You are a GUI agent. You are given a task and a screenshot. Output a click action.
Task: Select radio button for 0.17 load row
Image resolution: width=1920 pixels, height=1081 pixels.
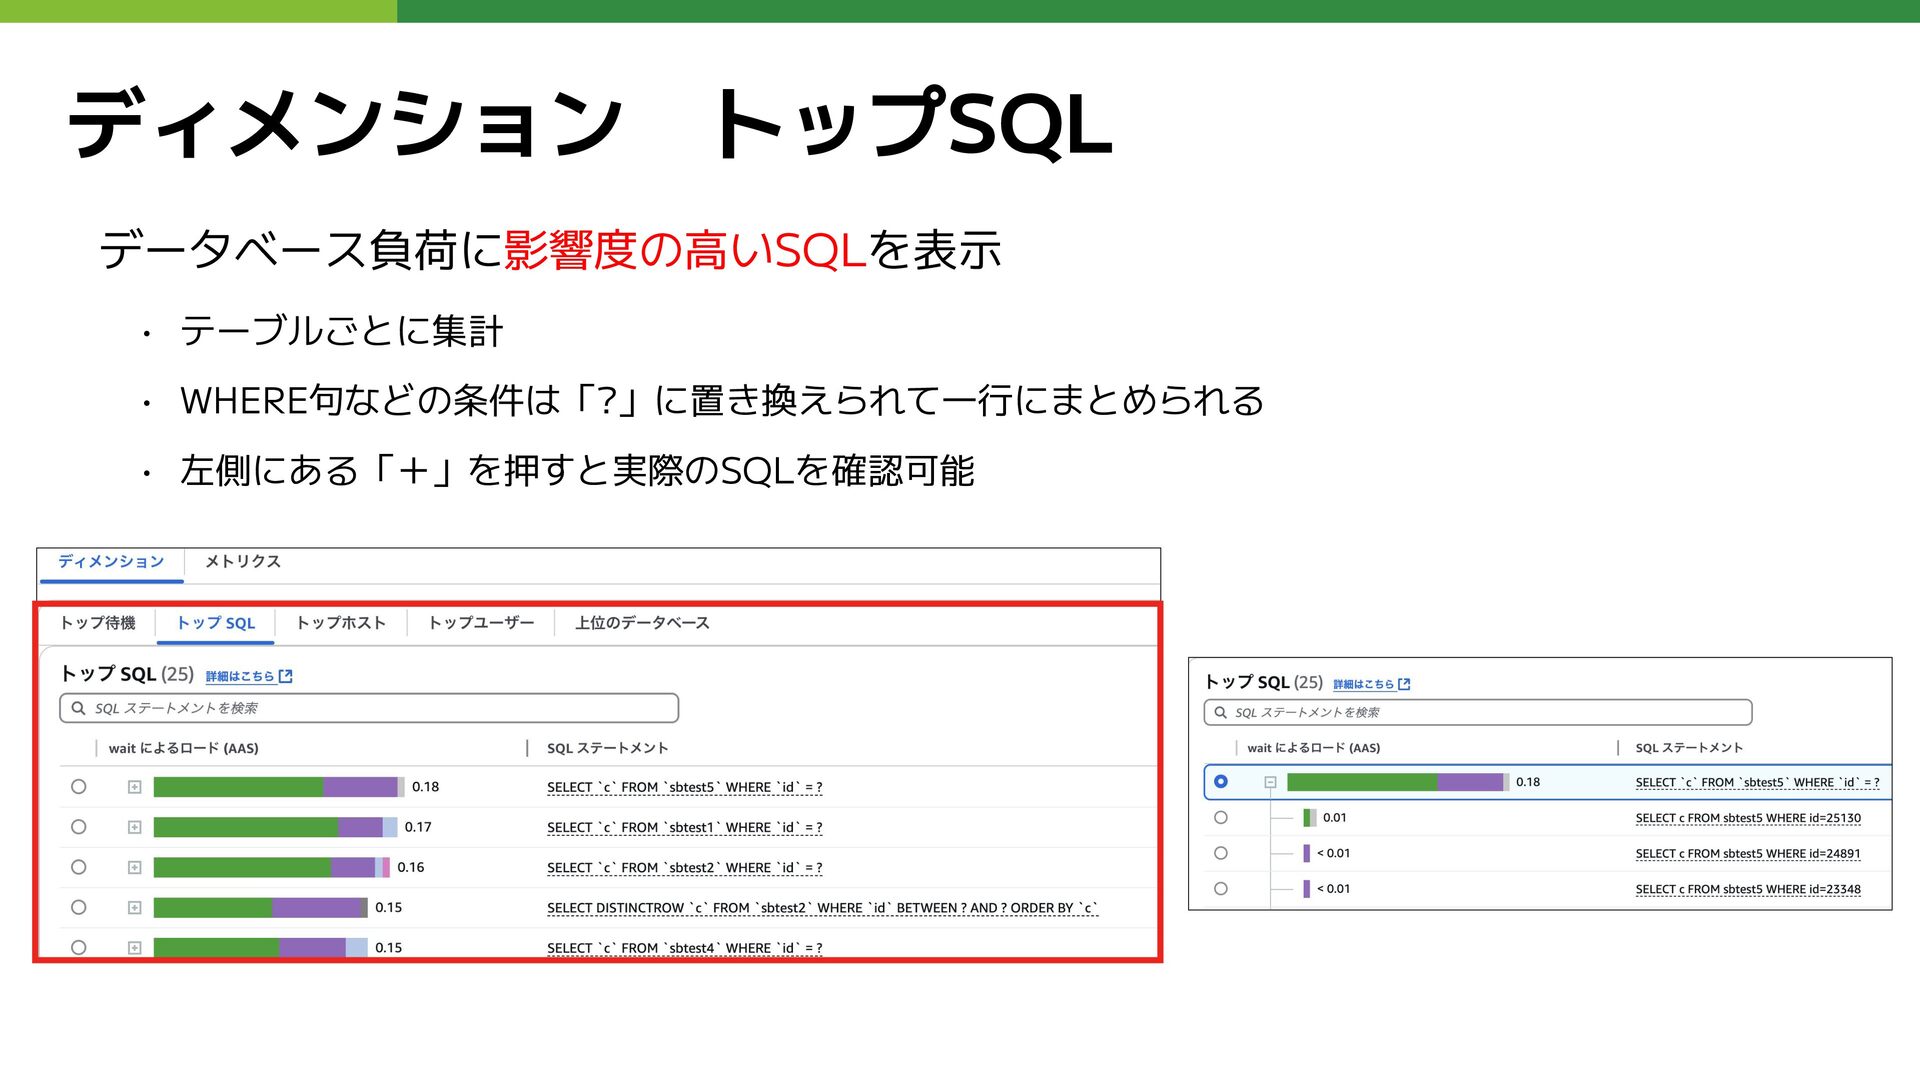click(78, 828)
